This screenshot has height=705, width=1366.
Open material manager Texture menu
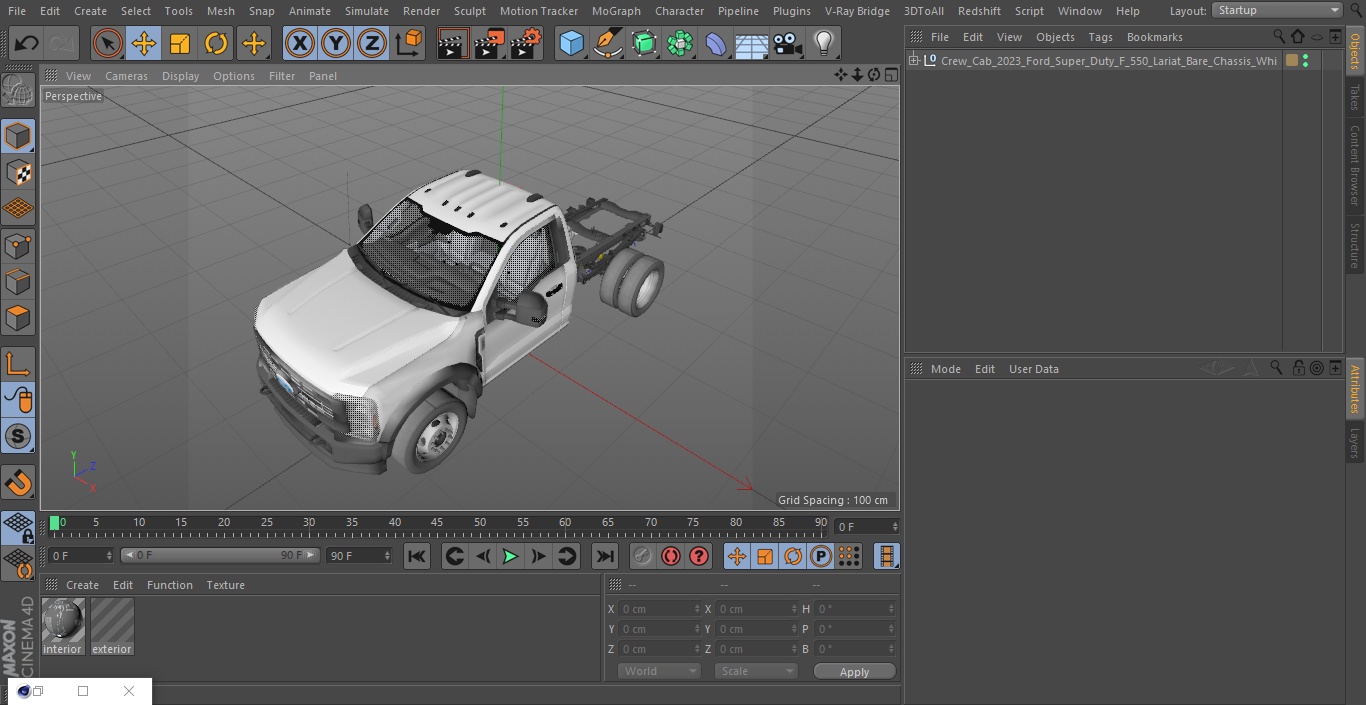coord(225,585)
